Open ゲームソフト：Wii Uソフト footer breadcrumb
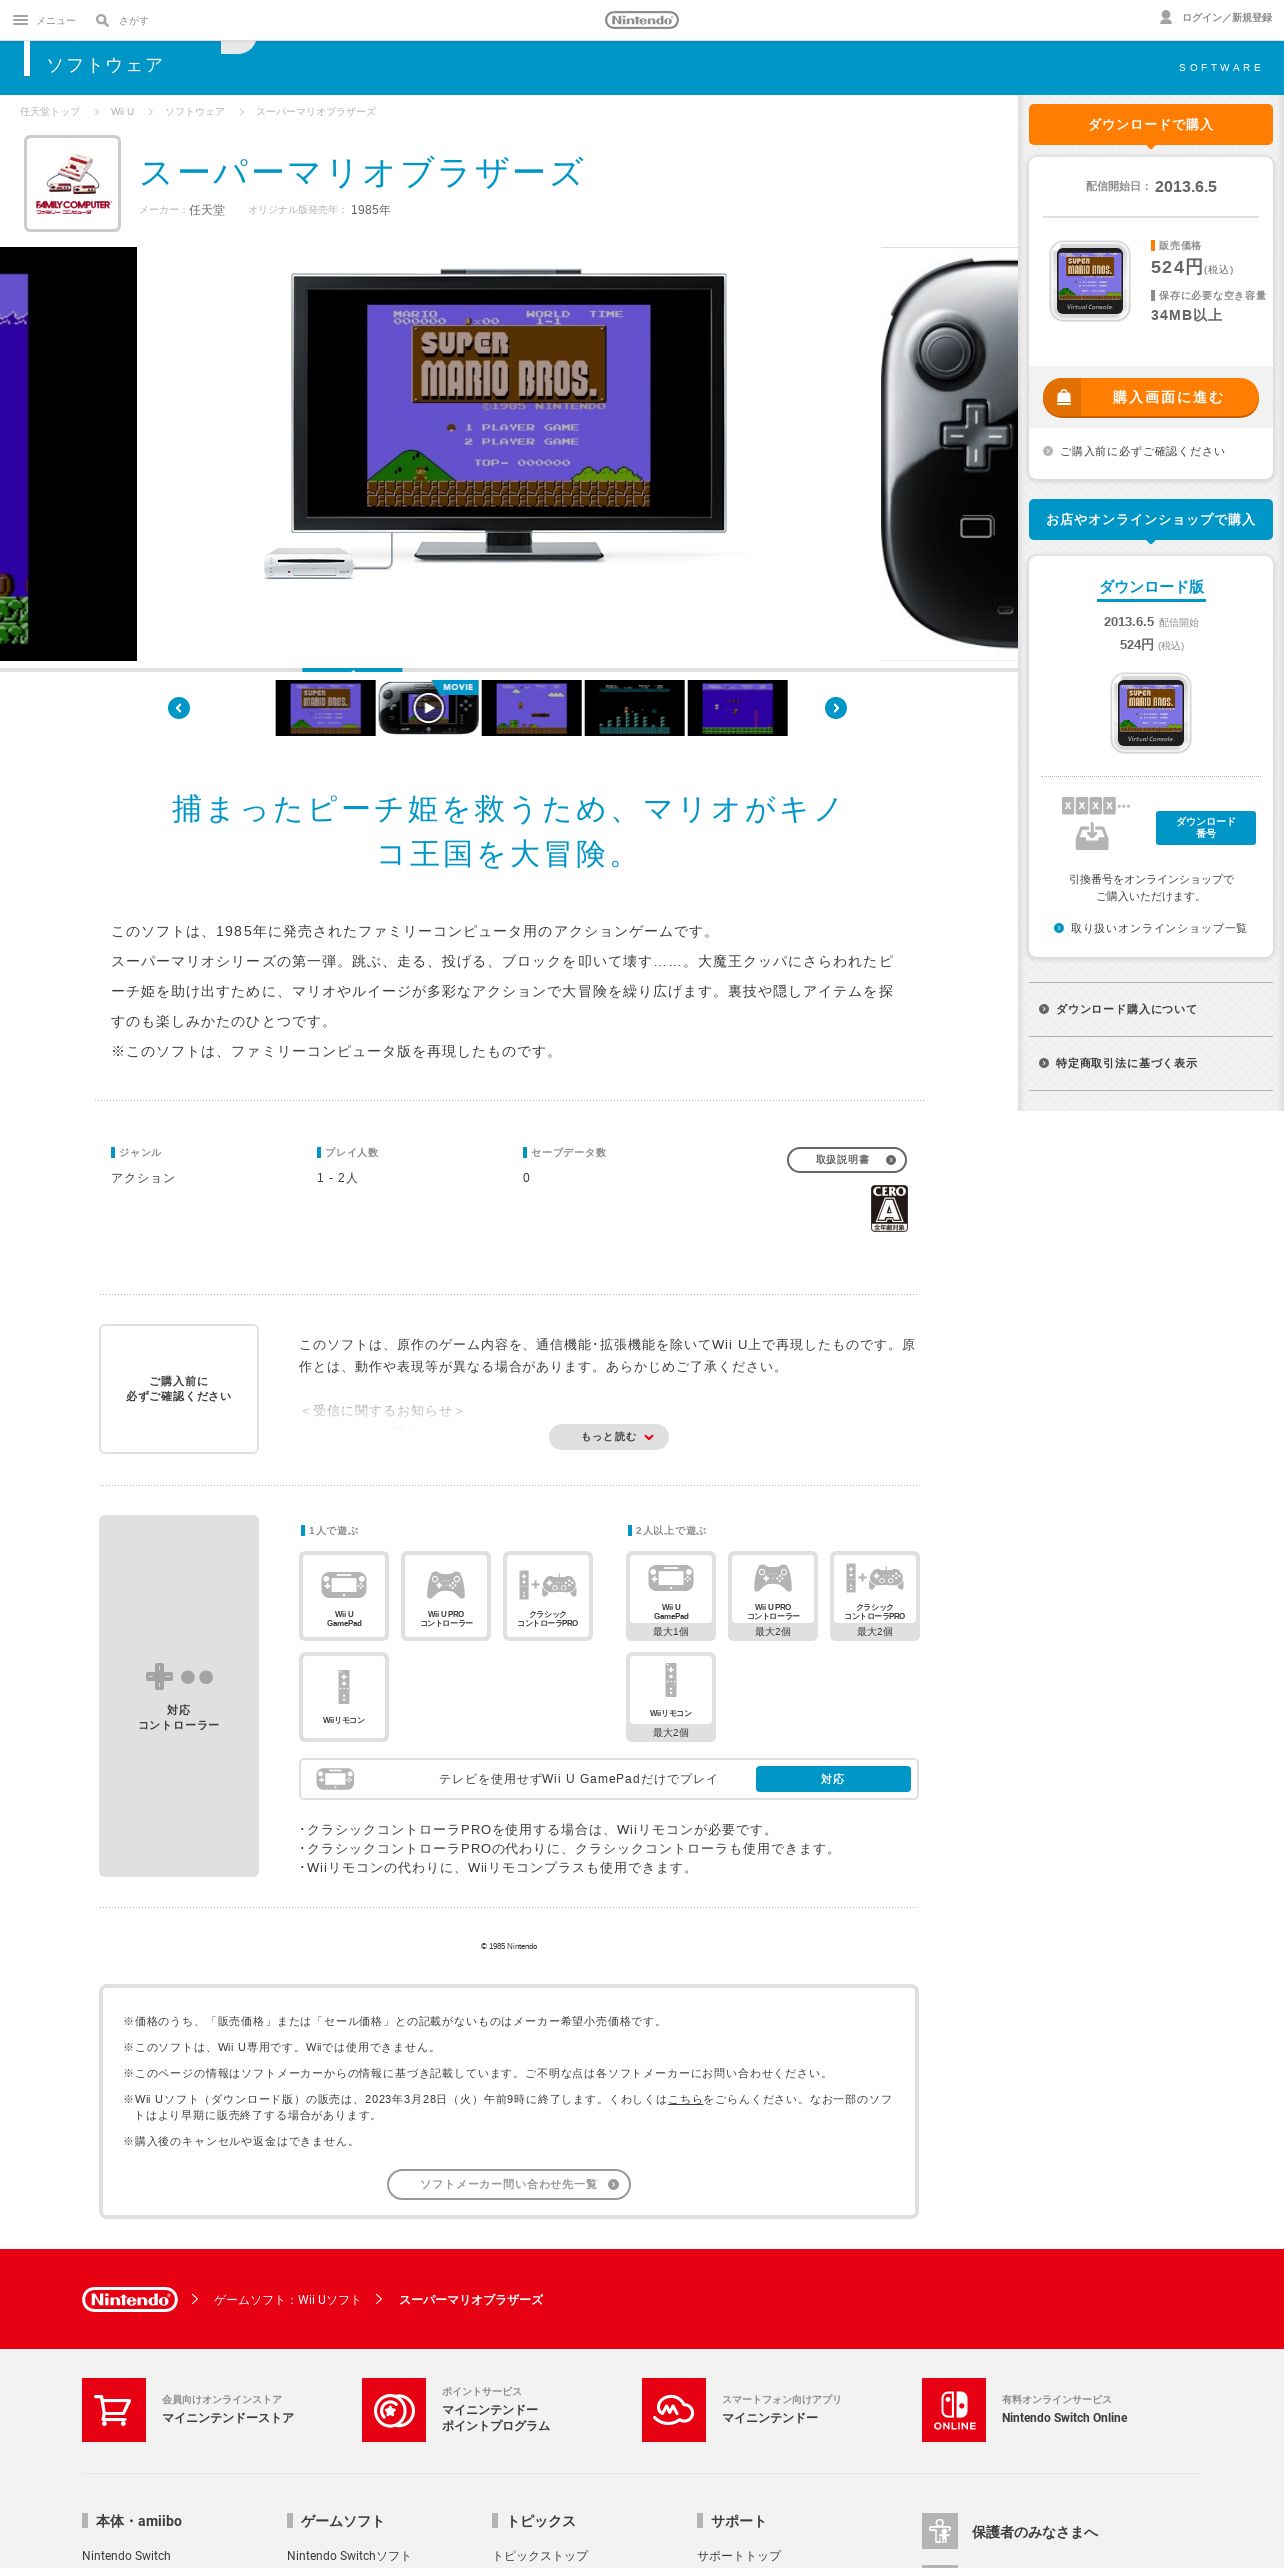The image size is (1284, 2568). click(x=287, y=2300)
